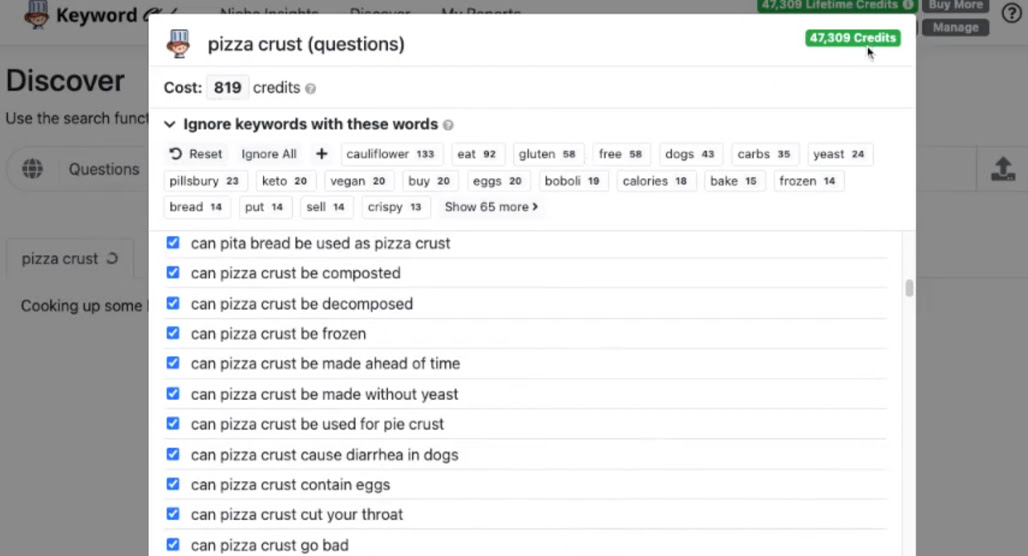
Task: Ignore the word pillsbury 23
Action: 204,181
